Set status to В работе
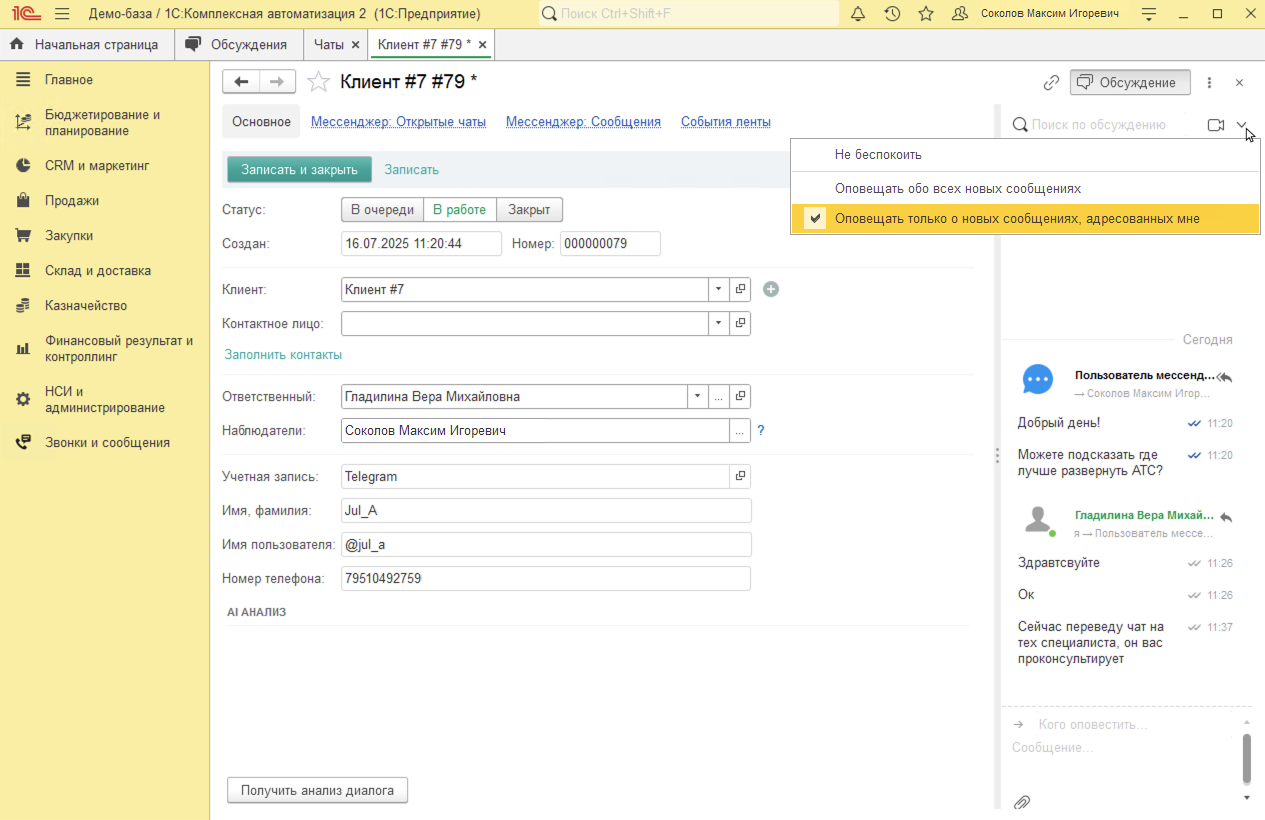1265x820 pixels. pos(459,210)
